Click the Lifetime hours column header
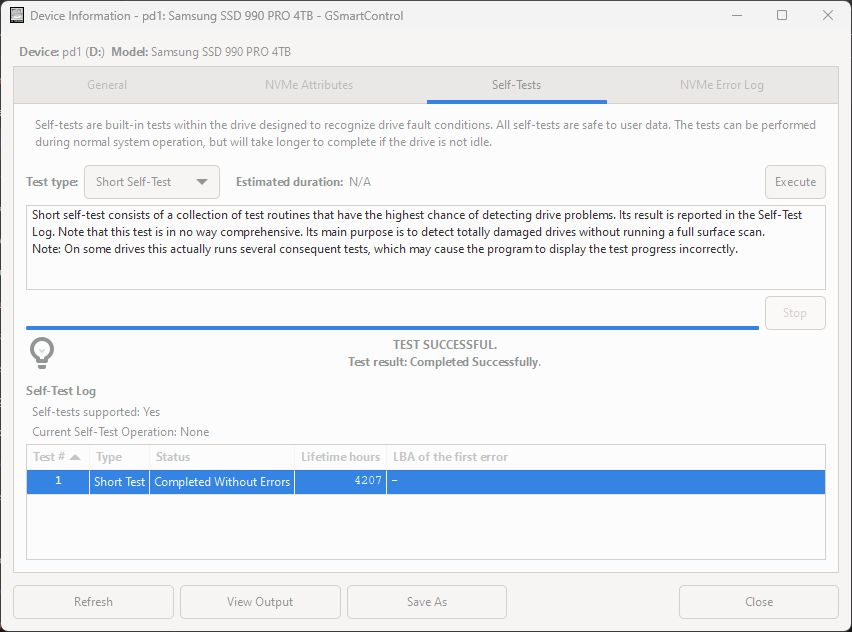 click(340, 456)
